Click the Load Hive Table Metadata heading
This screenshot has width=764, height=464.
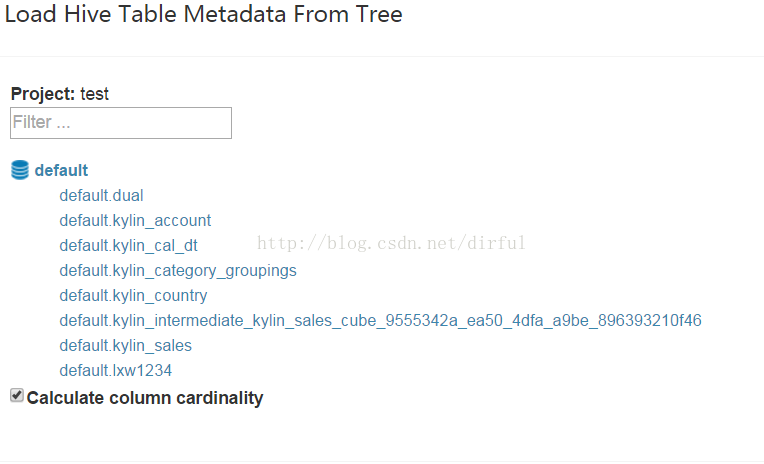tap(203, 14)
